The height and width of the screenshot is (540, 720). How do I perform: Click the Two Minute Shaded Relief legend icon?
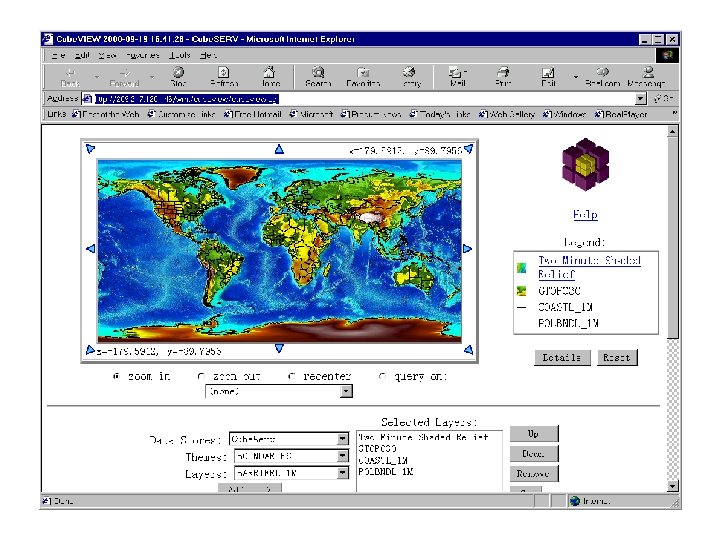pos(521,267)
